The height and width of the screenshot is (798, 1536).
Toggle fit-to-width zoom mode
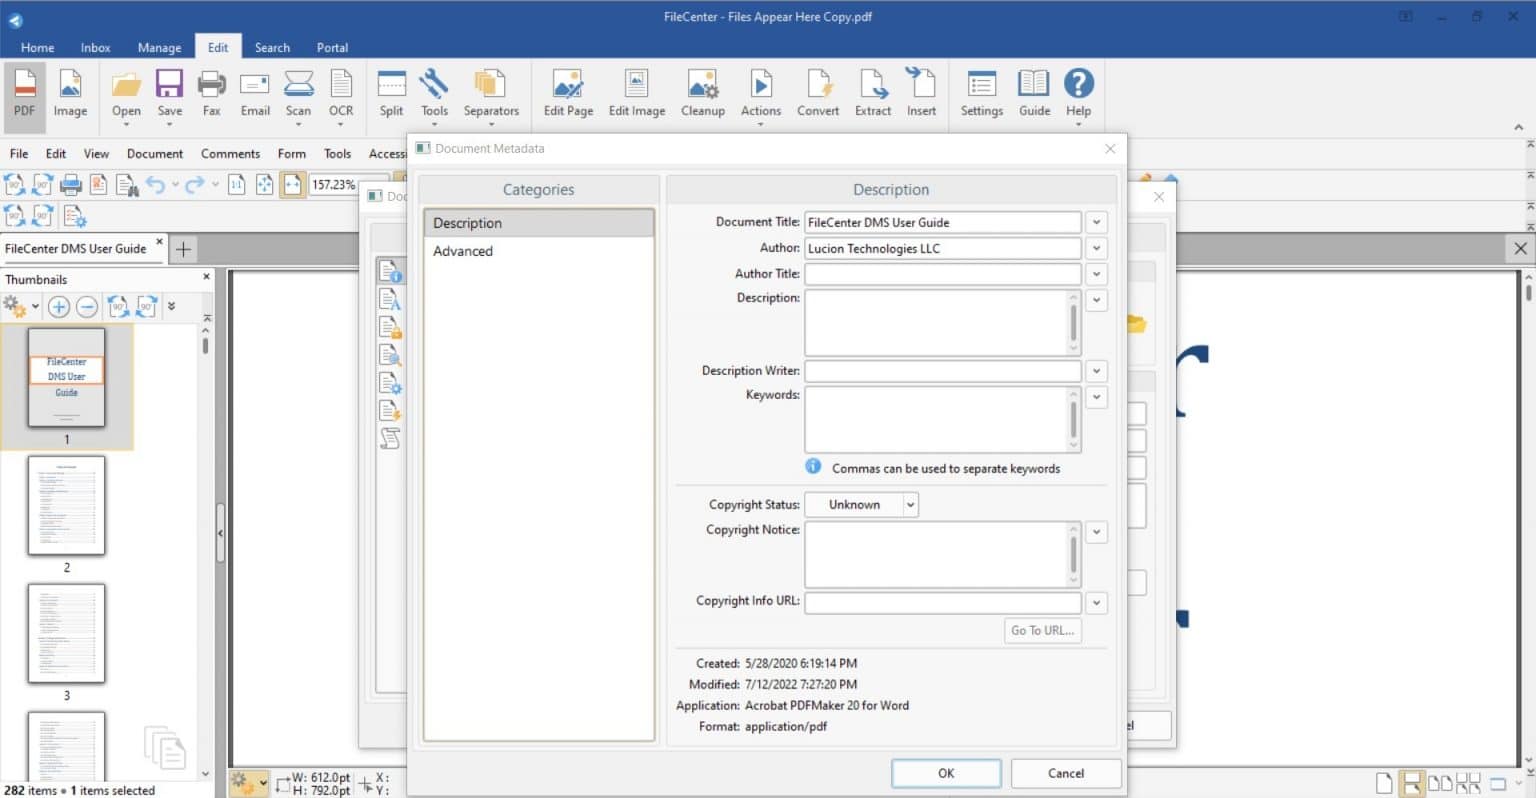(292, 184)
